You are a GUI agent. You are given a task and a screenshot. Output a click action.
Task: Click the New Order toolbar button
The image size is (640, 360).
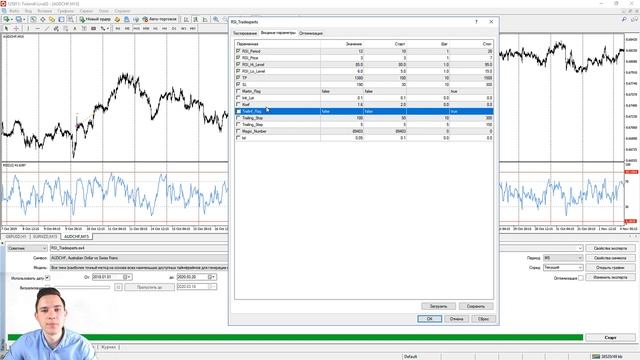(95, 19)
